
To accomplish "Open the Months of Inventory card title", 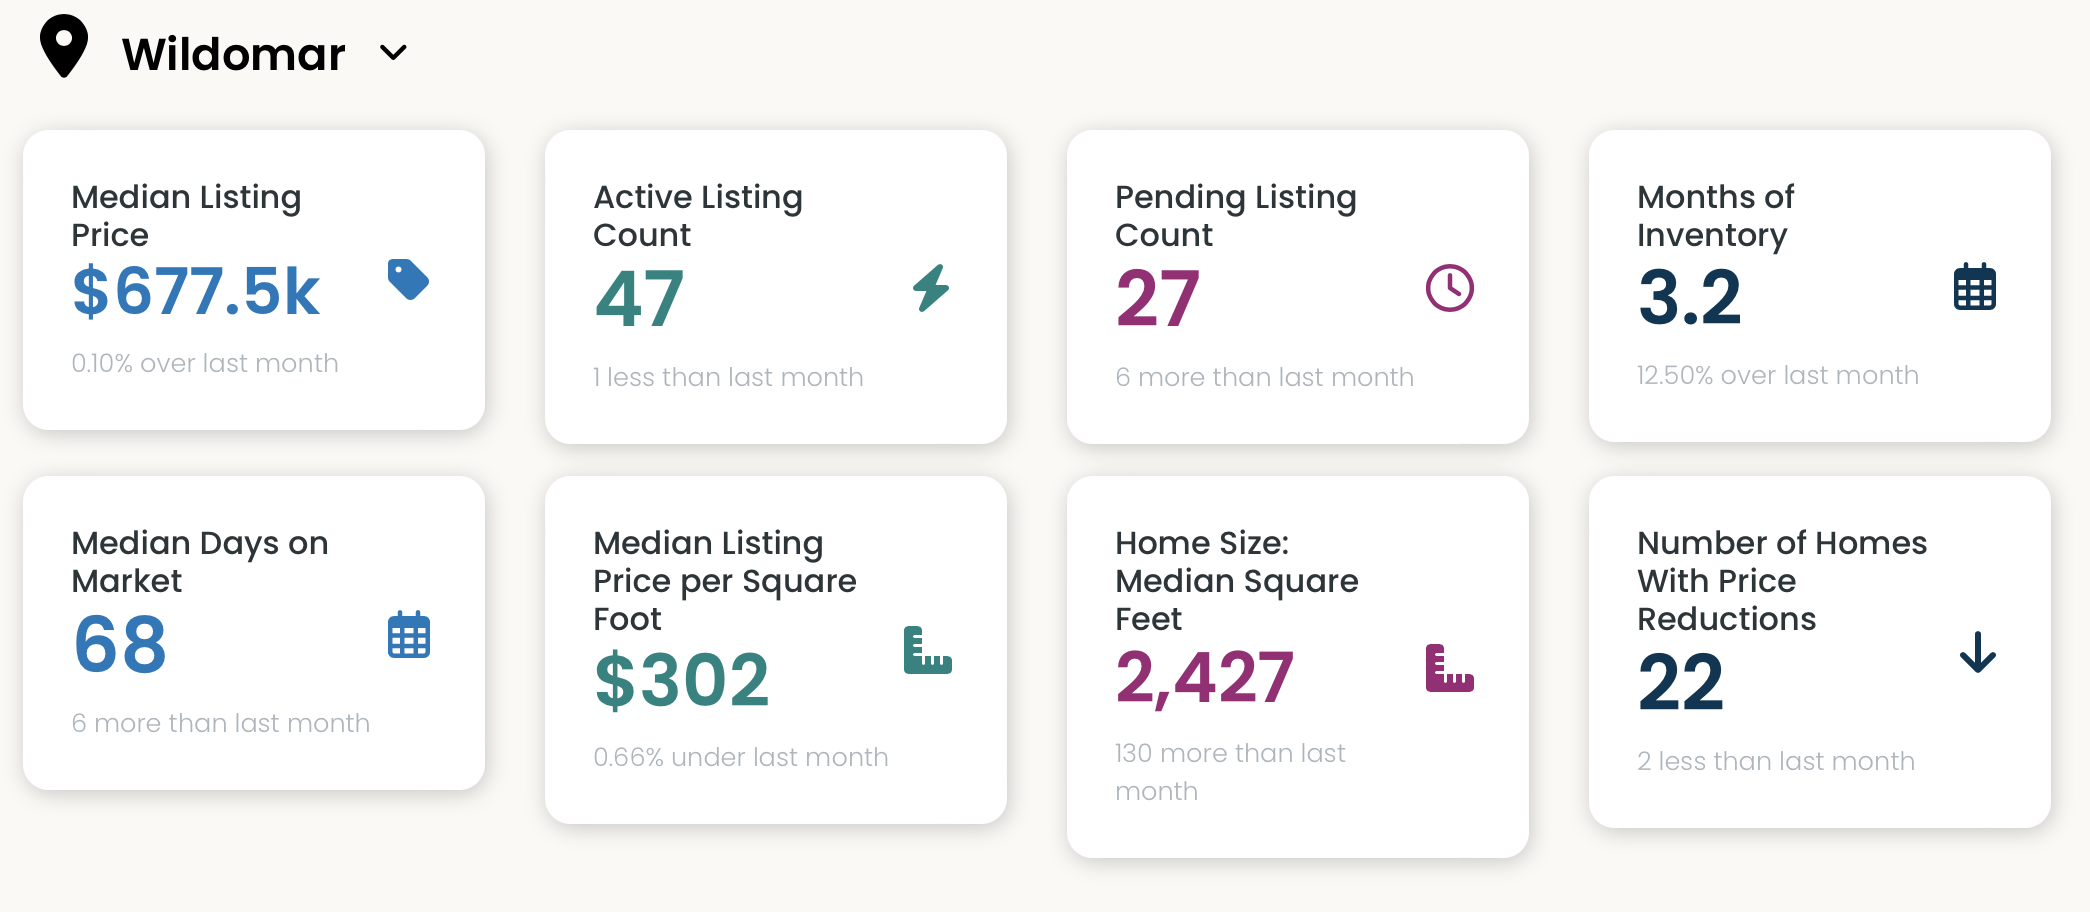I will click(x=1716, y=215).
